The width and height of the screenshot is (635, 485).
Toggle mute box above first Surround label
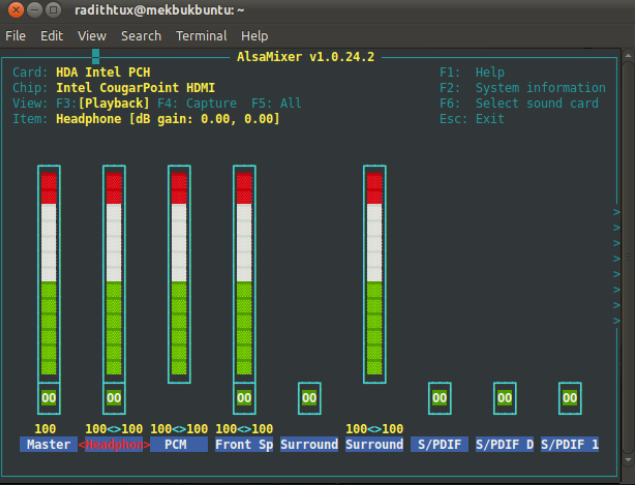(309, 398)
